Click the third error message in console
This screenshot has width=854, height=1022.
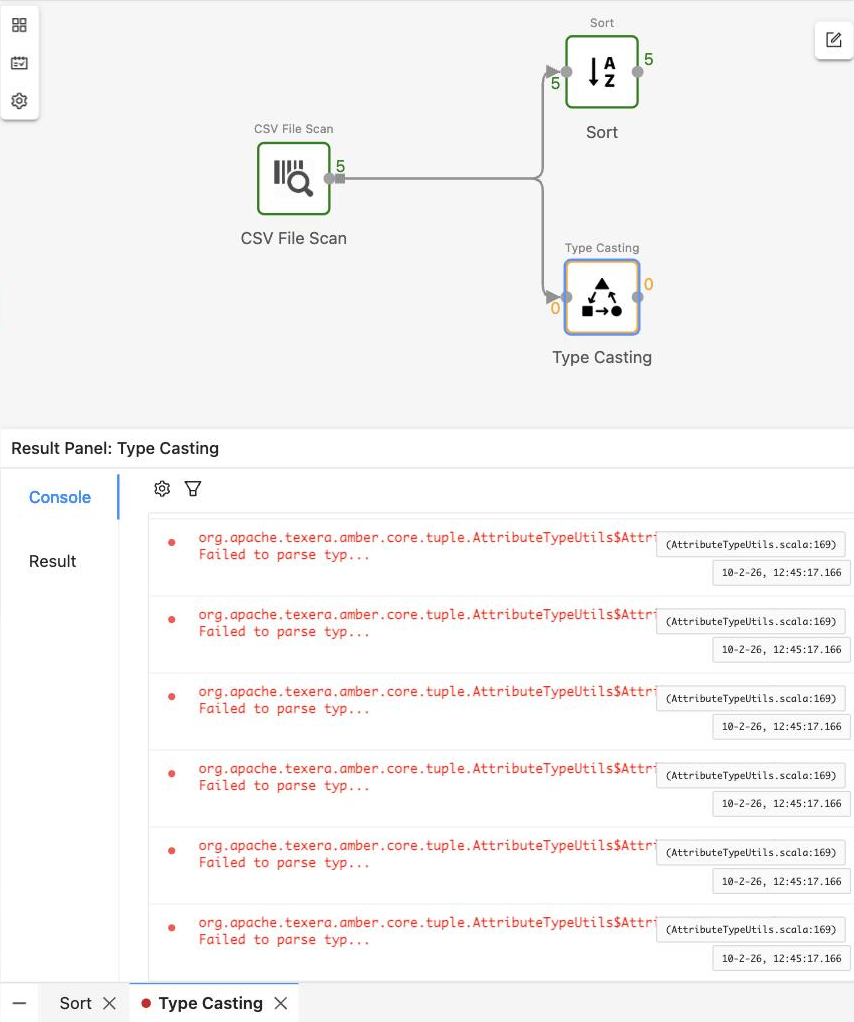coord(427,700)
